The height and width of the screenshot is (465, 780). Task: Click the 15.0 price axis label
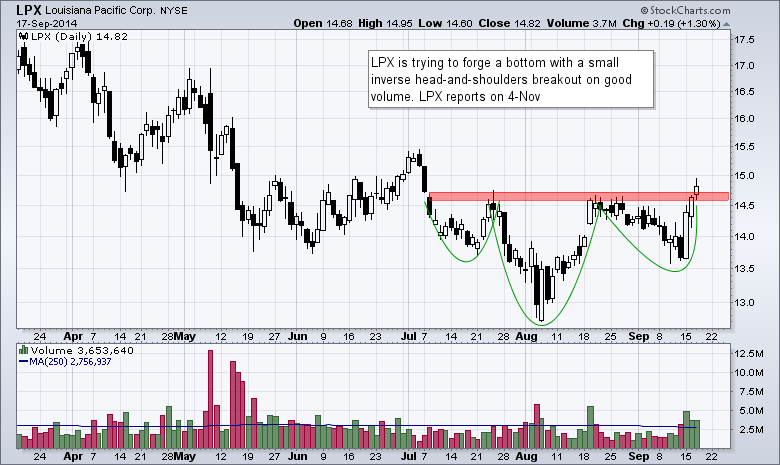(744, 176)
